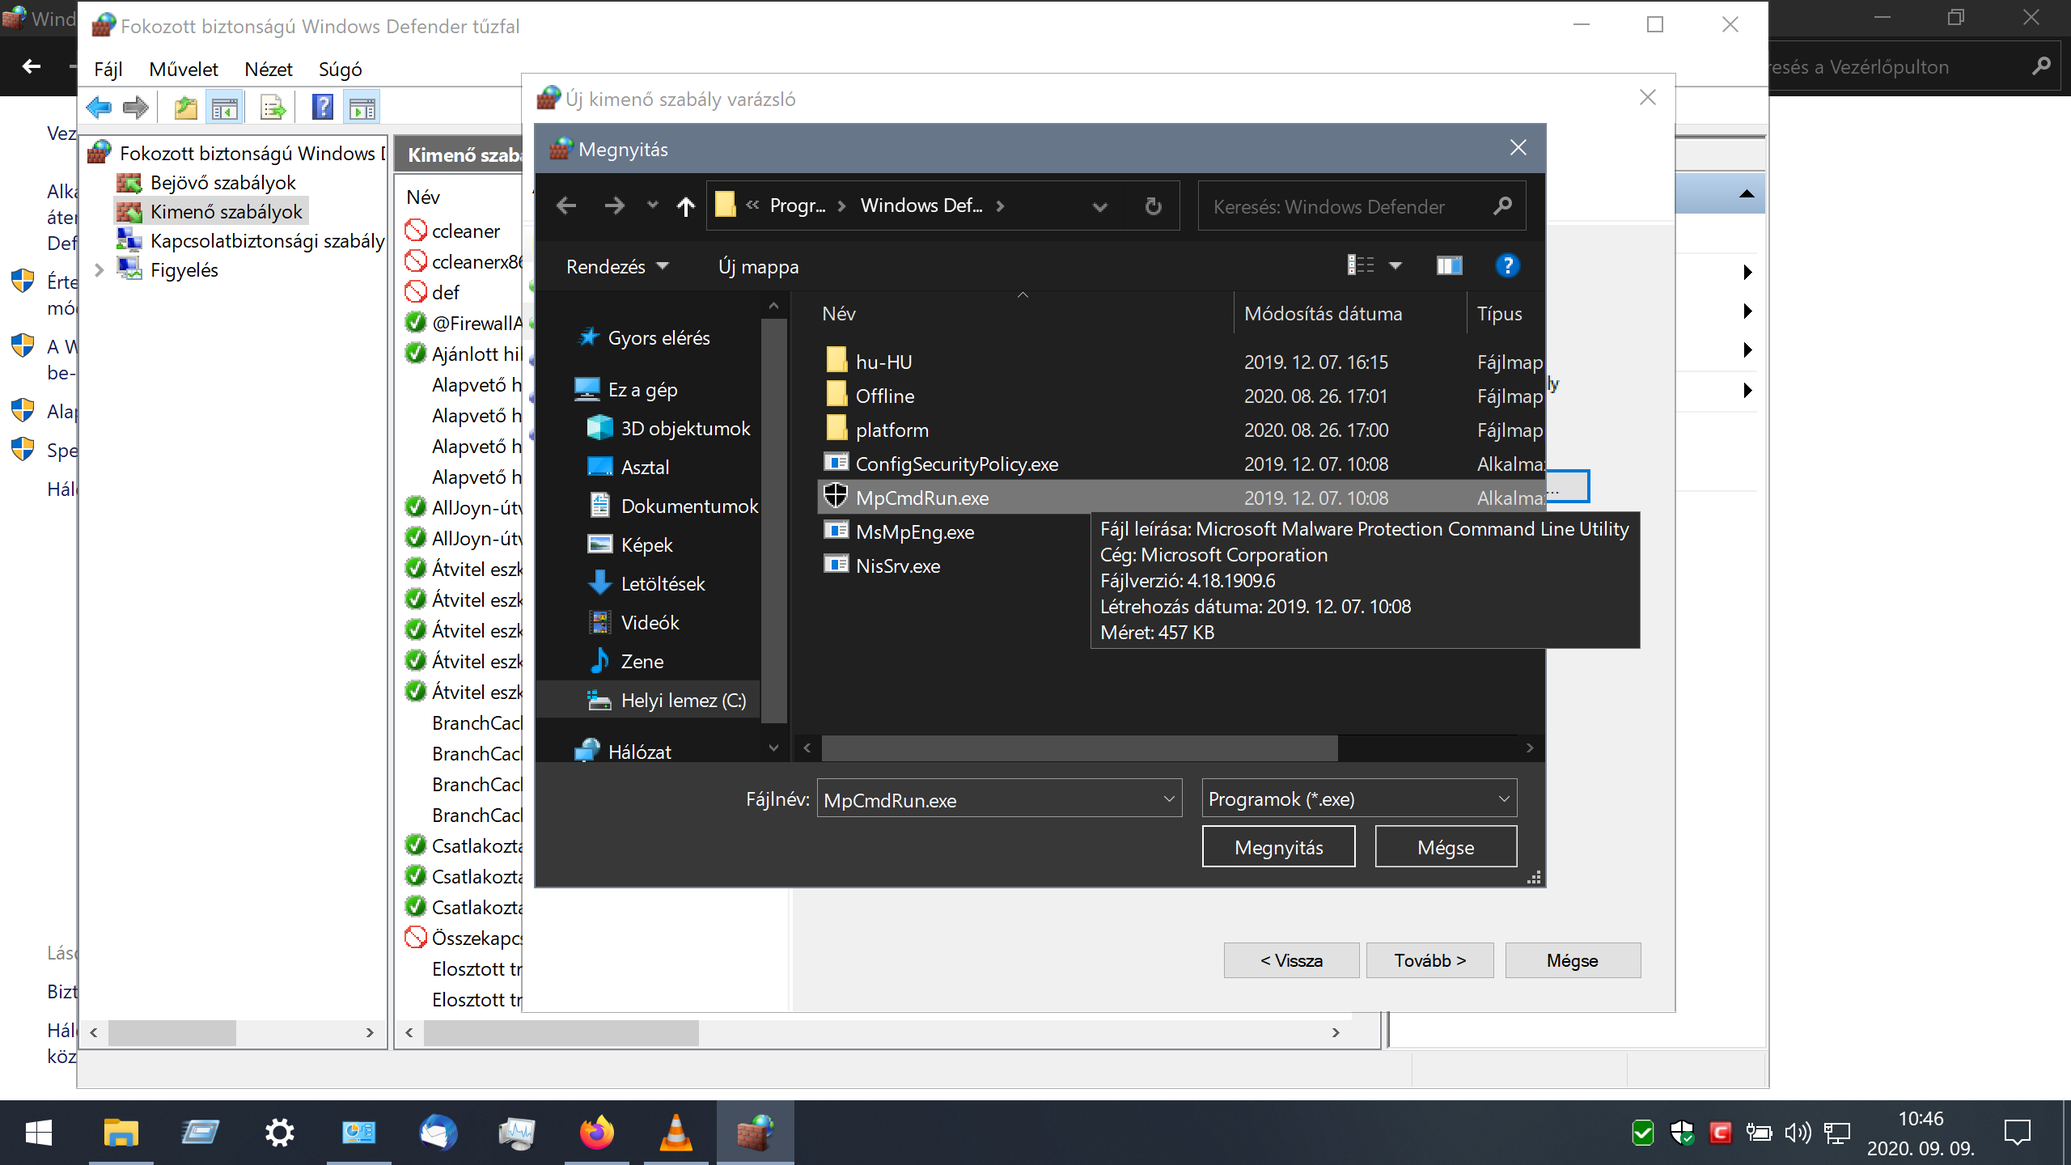Viewport: 2071px width, 1165px height.
Task: Click the show/hide console tree toolbar icon
Action: (x=225, y=108)
